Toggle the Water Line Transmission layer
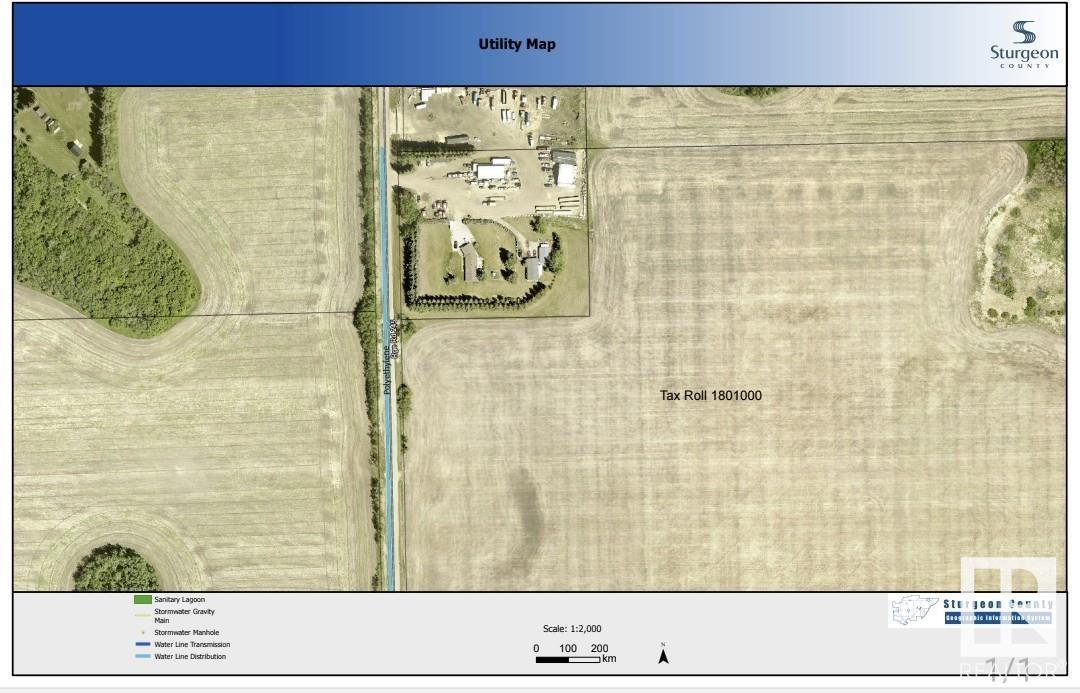This screenshot has width=1080, height=693. point(190,644)
